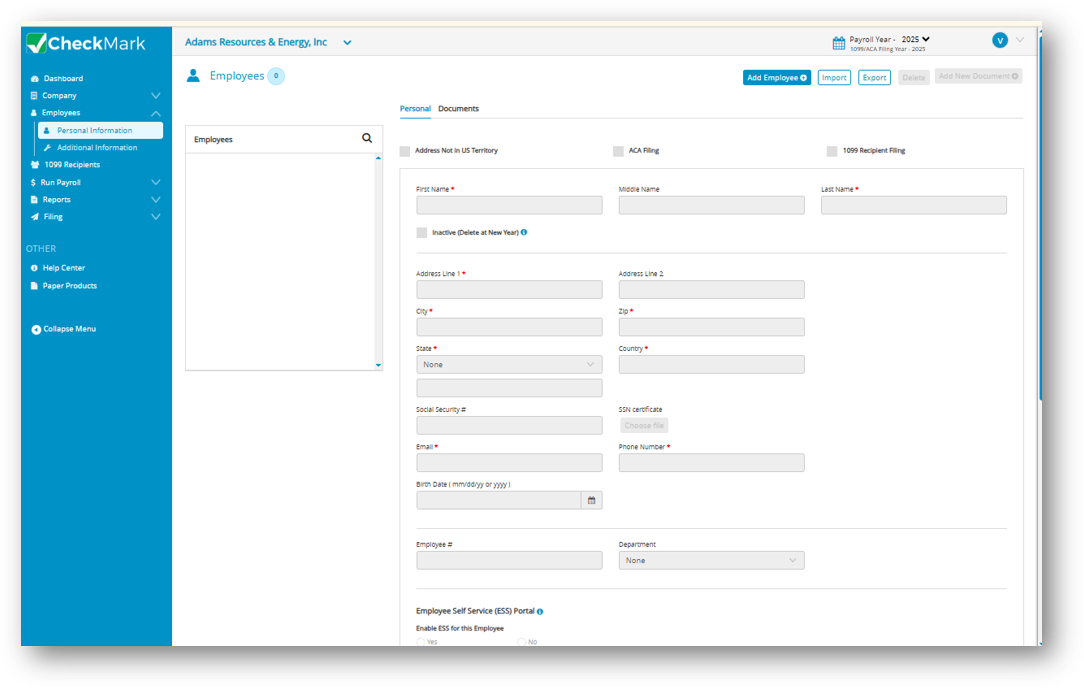Click the Employees header person icon

click(194, 75)
